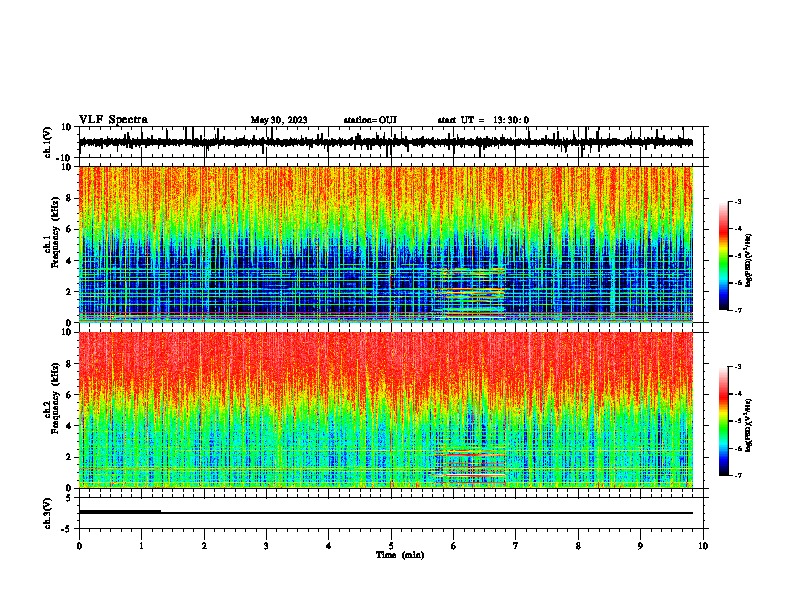Click the time axis tick label "2"
792x612 pixels.
tap(204, 546)
